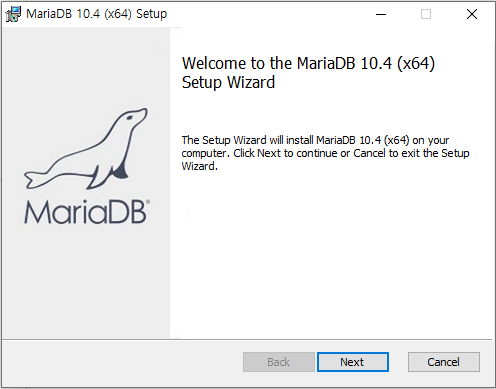
Task: Click the greyed-out maximize button
Action: (426, 14)
